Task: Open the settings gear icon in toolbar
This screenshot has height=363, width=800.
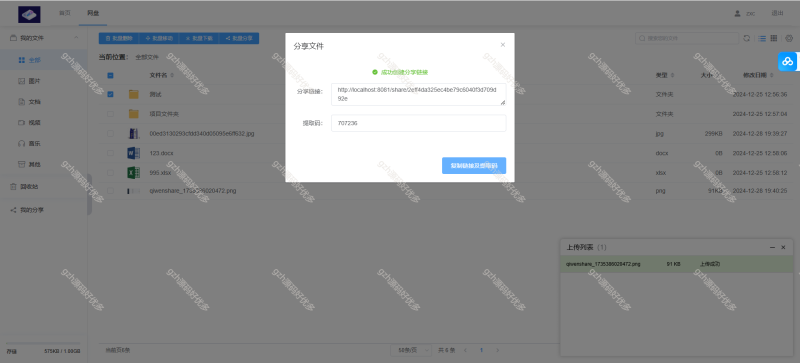Action: (x=789, y=38)
